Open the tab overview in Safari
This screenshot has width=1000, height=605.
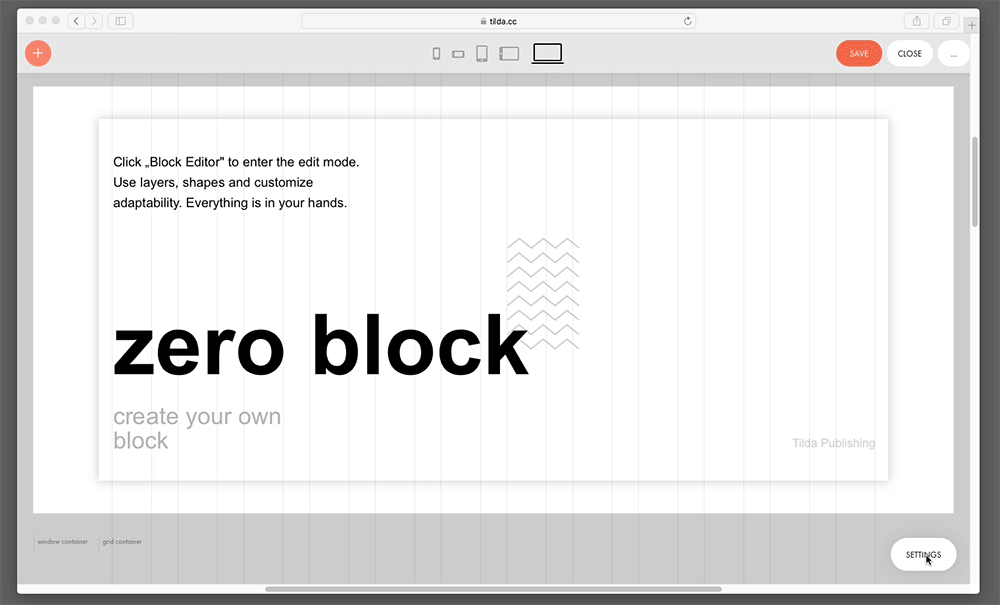(x=945, y=20)
